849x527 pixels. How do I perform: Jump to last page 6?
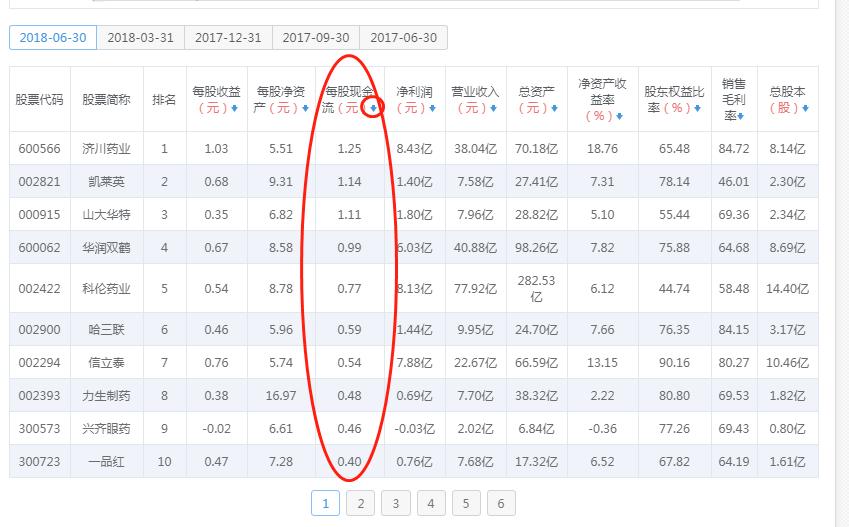point(501,503)
